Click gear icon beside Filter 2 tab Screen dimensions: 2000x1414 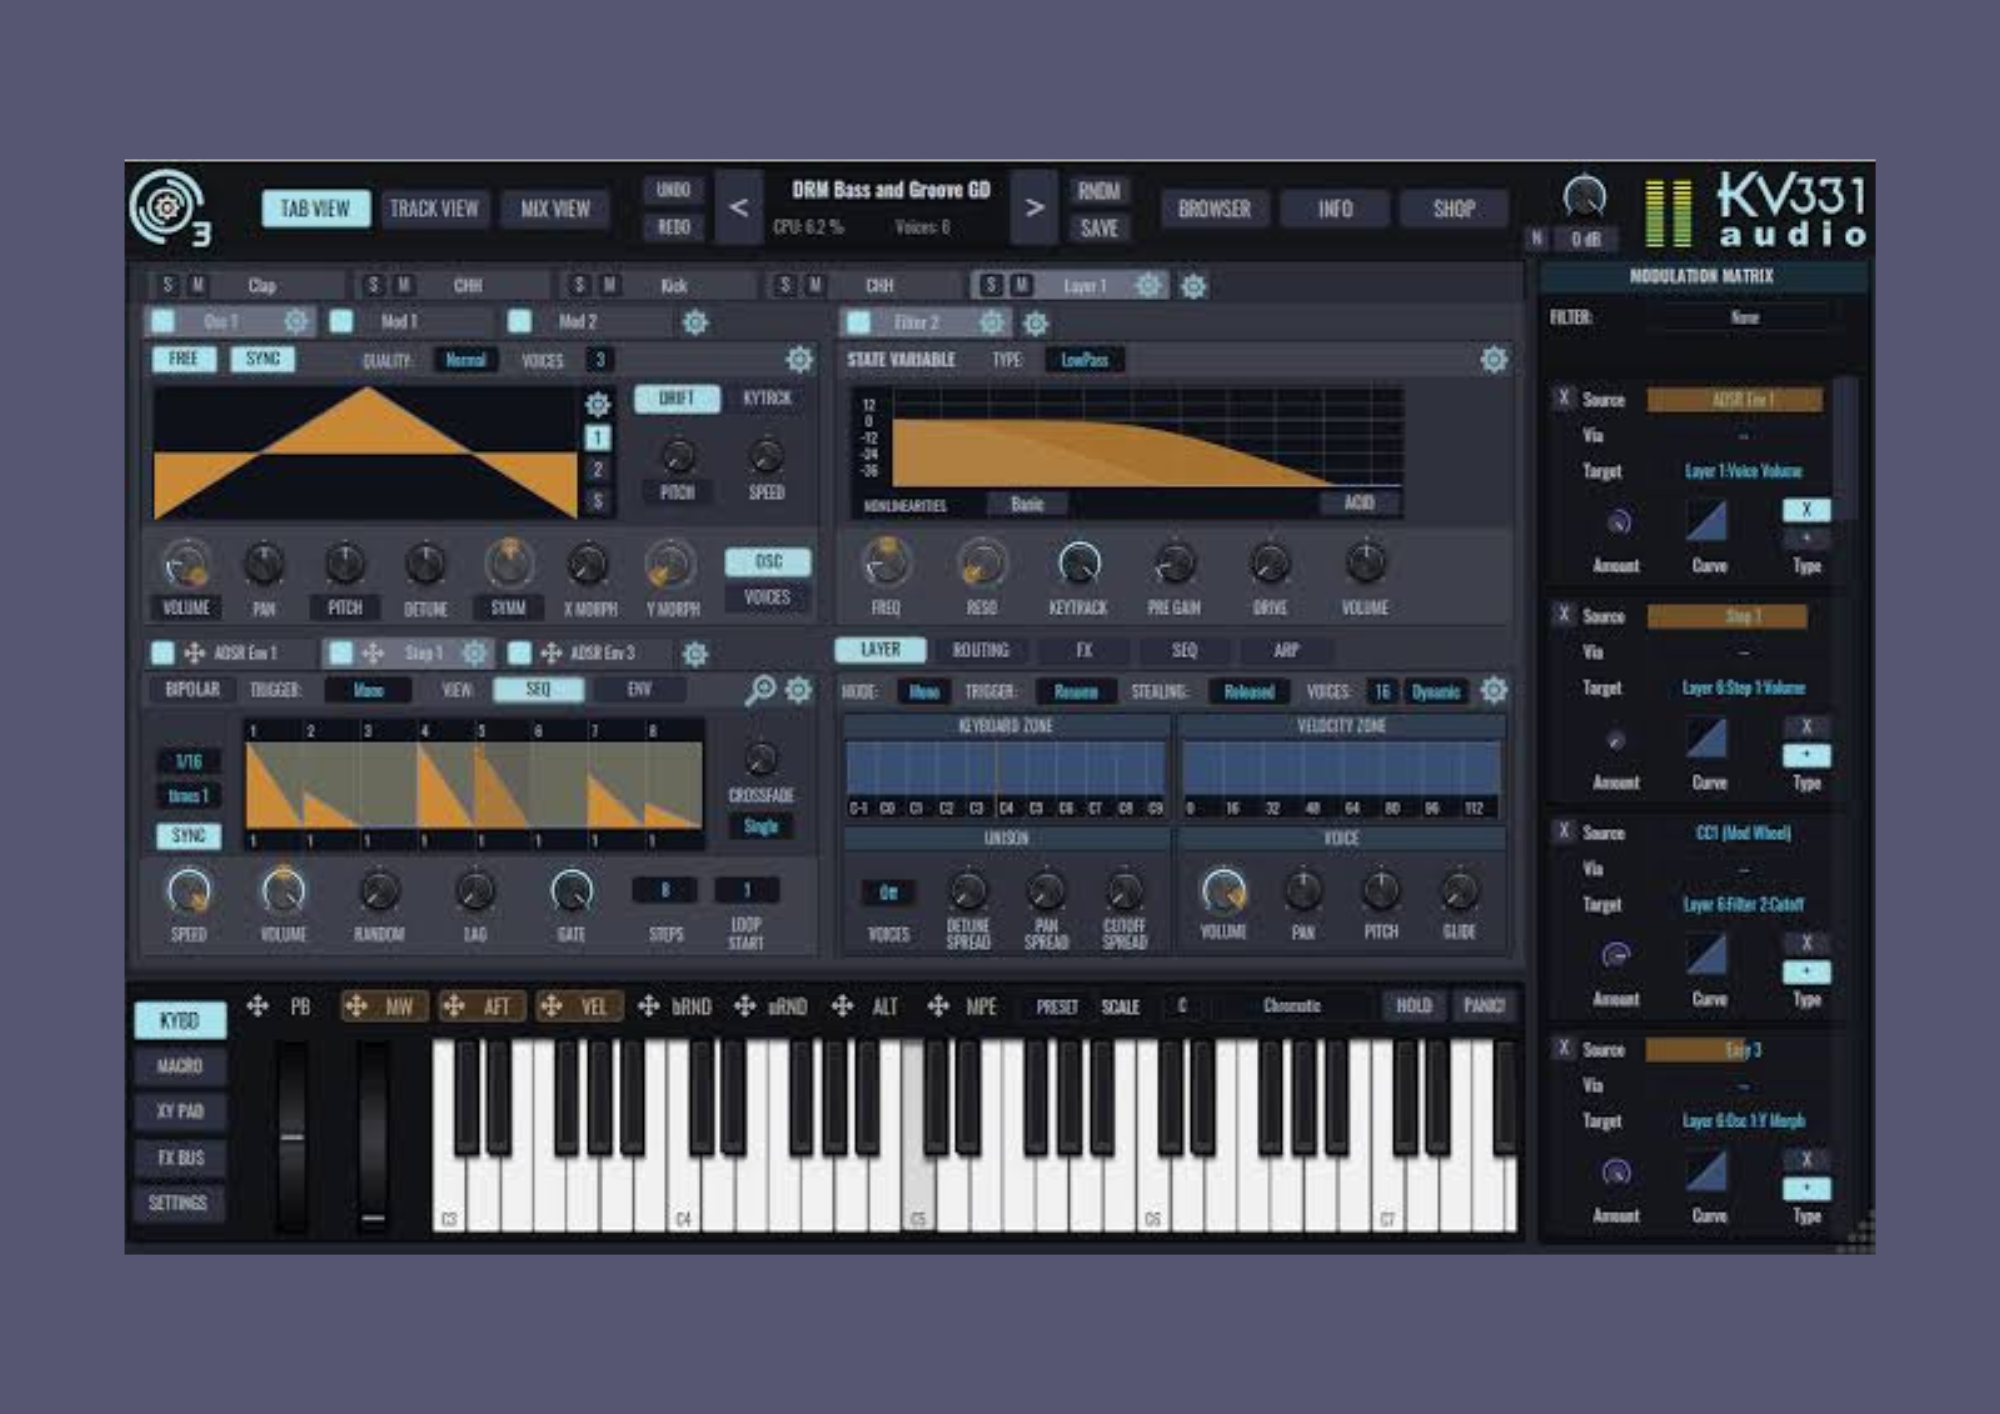[x=1036, y=323]
